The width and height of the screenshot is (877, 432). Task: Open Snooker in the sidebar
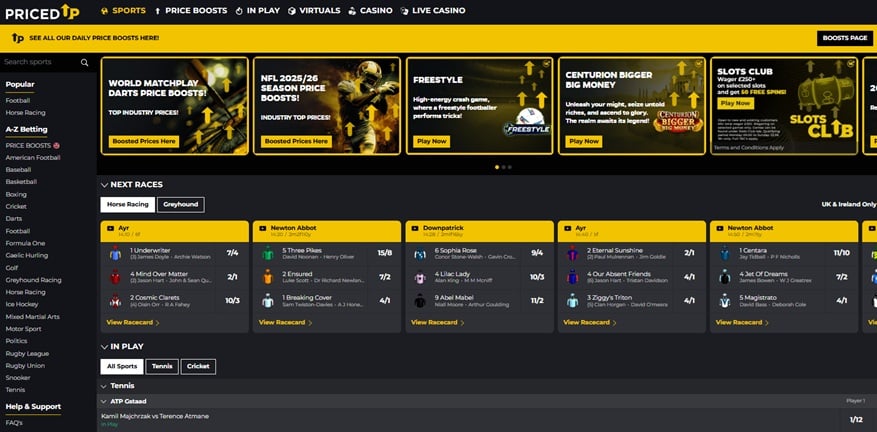pyautogui.click(x=18, y=378)
